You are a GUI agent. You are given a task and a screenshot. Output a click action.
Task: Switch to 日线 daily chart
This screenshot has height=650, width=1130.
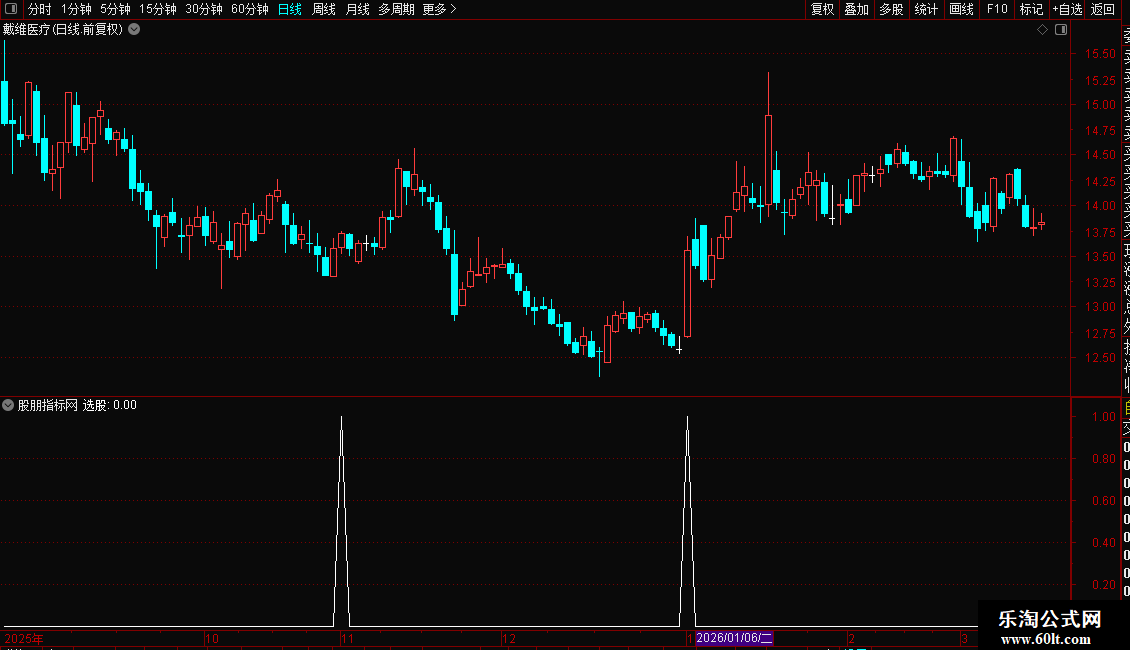point(290,9)
